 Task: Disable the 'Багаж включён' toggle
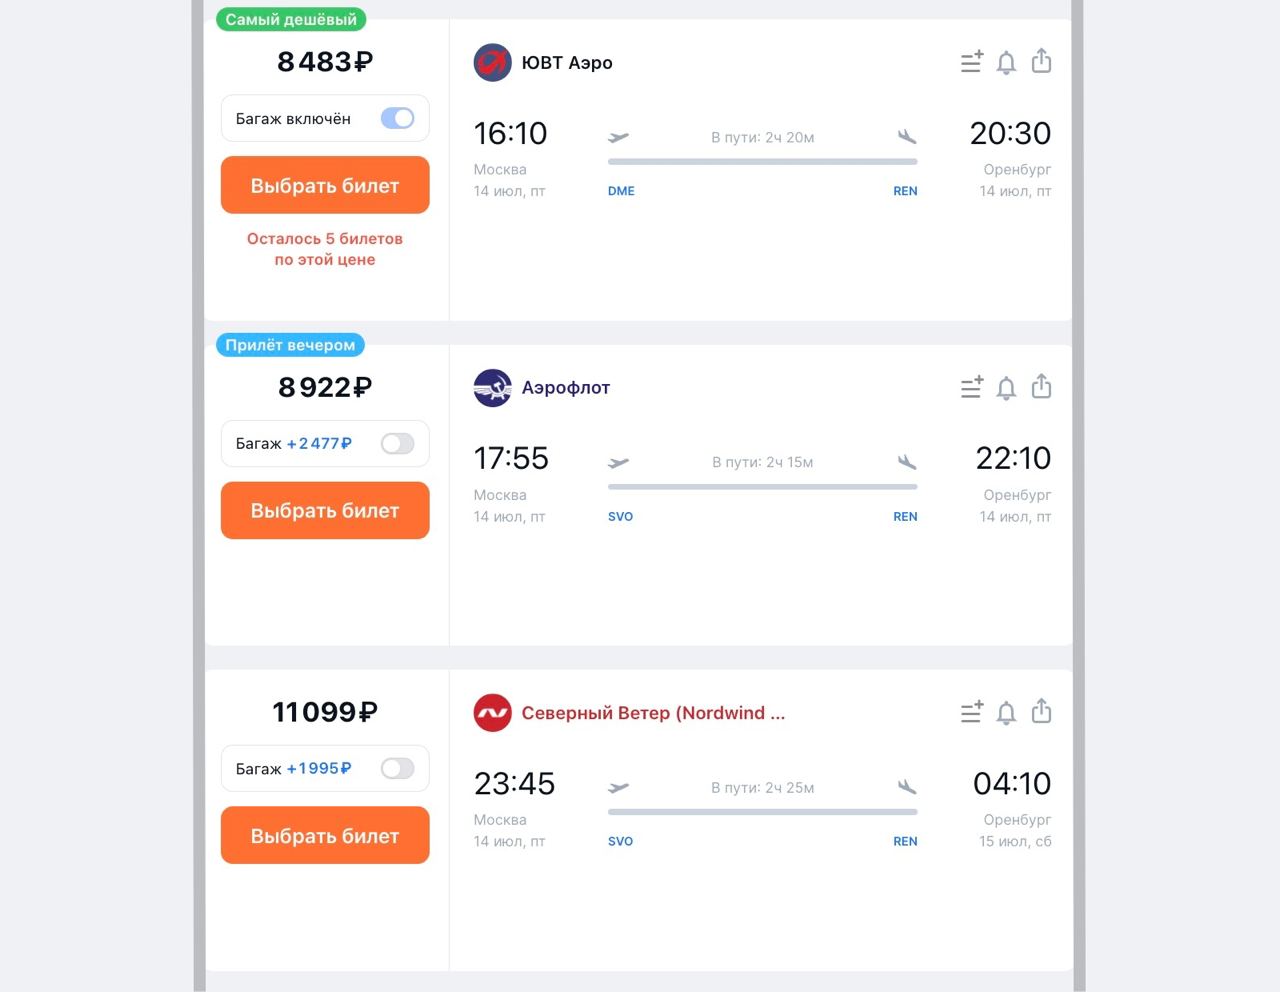397,118
